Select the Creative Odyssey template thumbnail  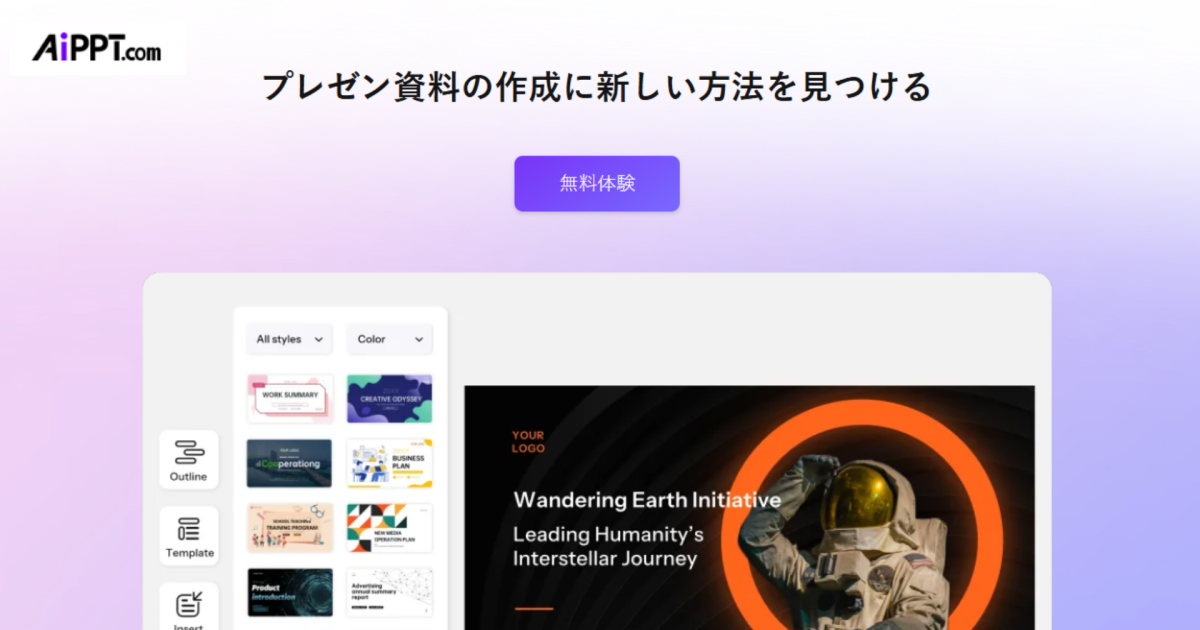click(x=390, y=399)
